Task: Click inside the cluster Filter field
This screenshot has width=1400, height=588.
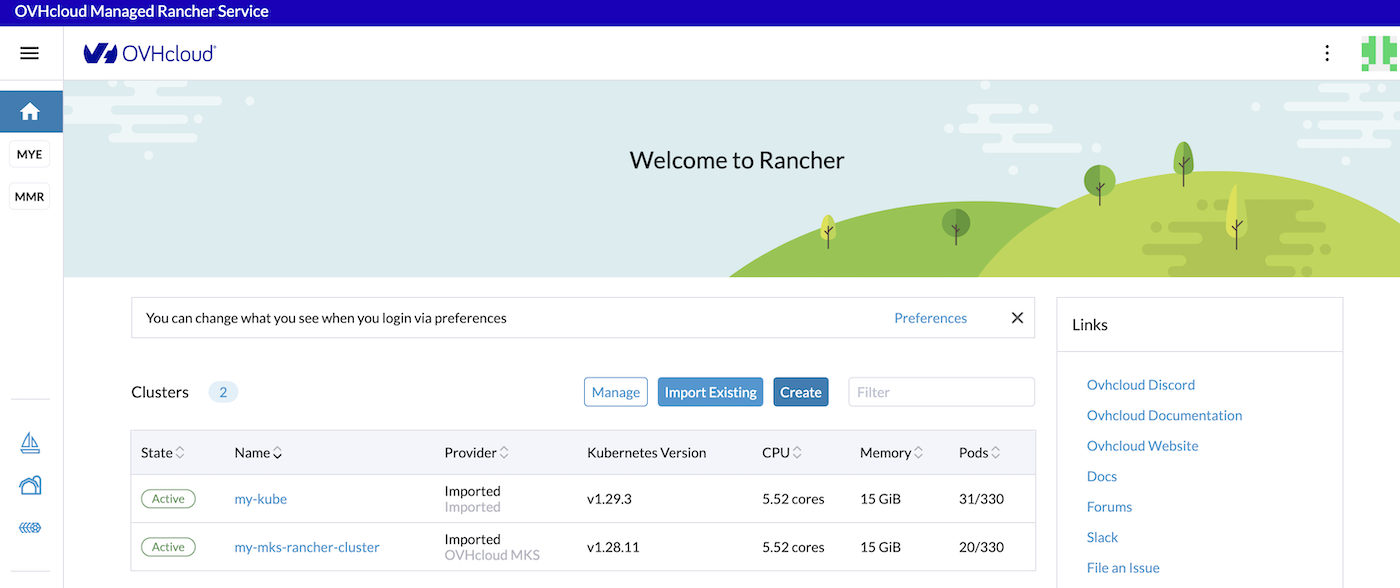Action: pyautogui.click(x=940, y=391)
